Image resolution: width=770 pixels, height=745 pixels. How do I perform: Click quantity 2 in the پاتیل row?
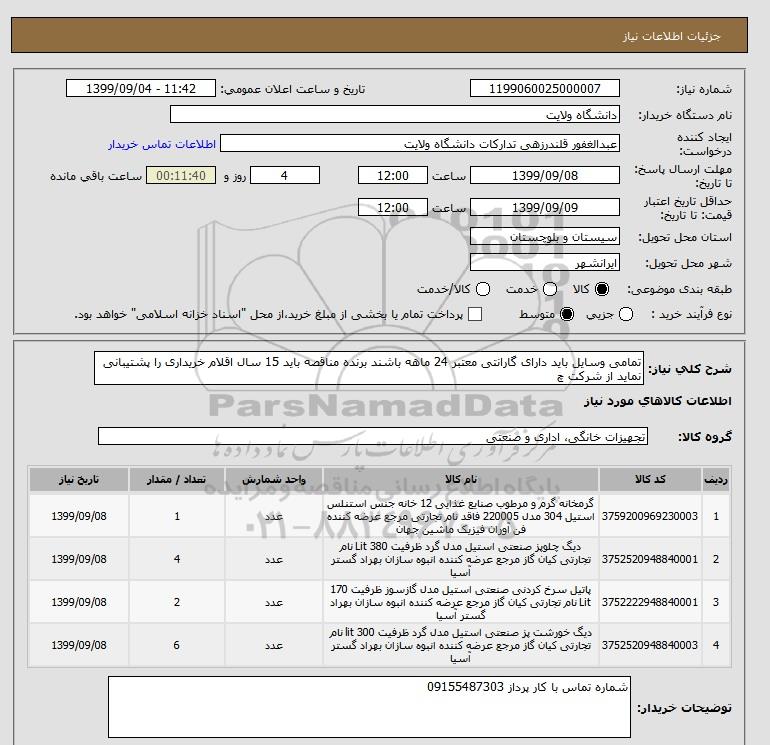tap(177, 602)
